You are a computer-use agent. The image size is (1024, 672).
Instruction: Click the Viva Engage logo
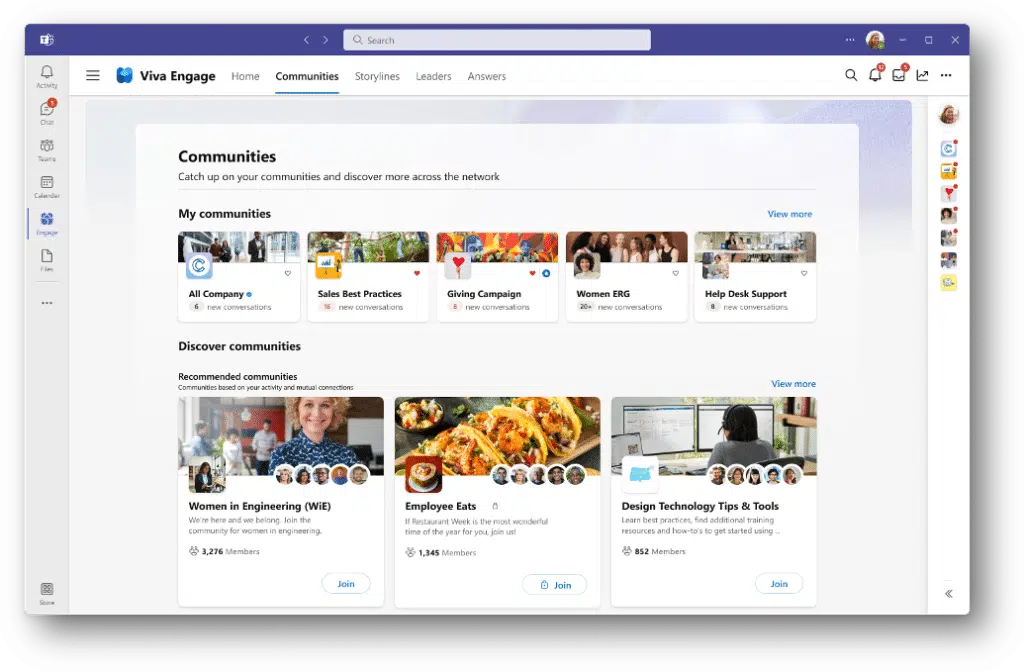(x=124, y=76)
